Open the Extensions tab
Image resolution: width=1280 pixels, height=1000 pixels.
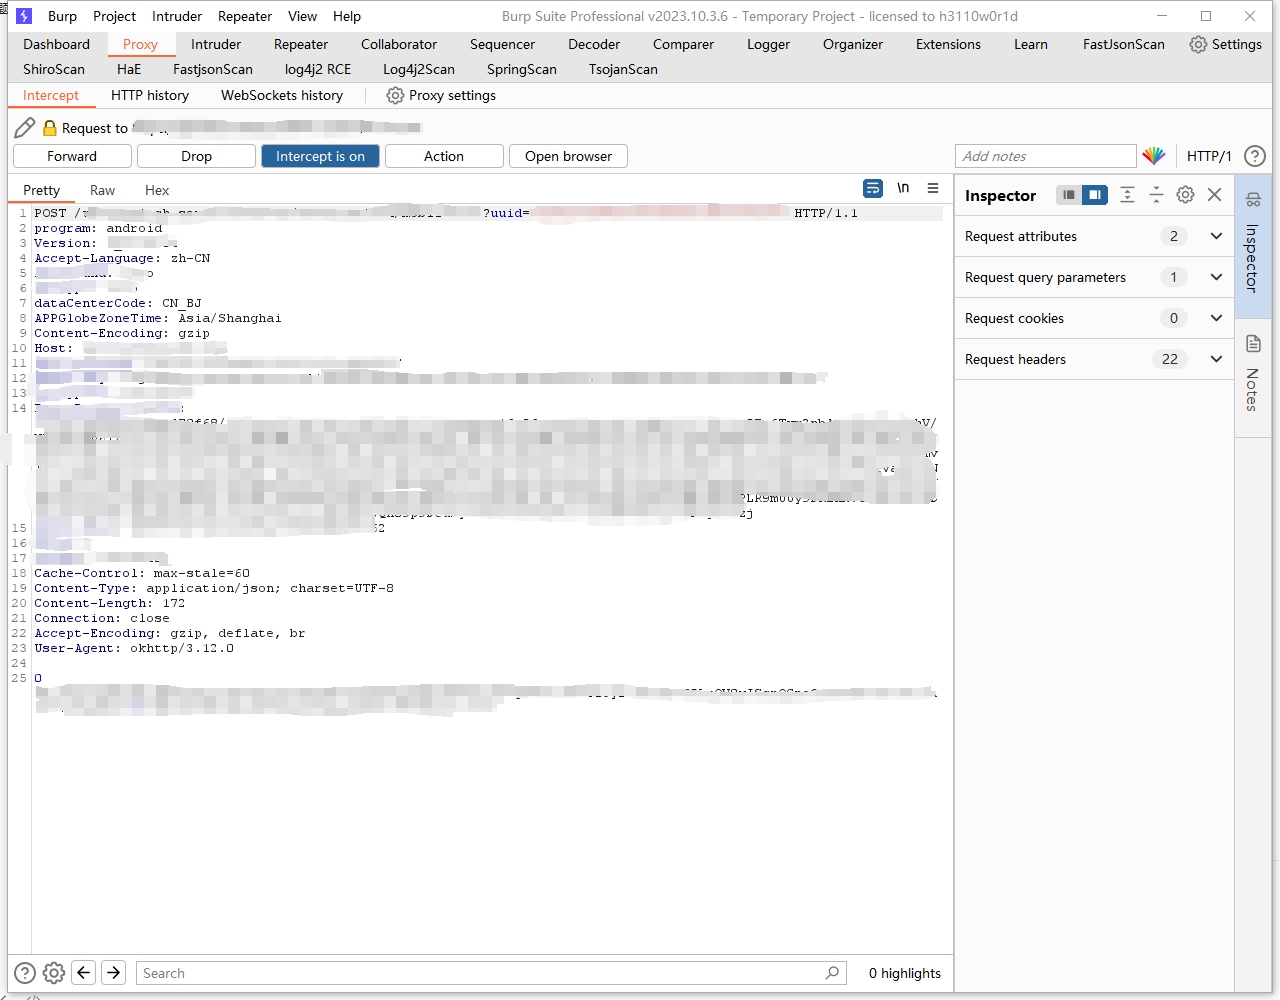coord(948,44)
